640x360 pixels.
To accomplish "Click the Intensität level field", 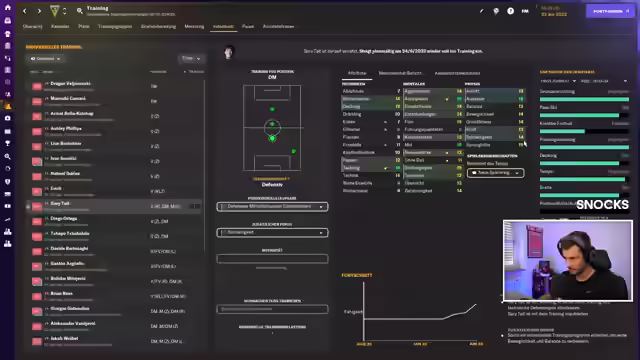I will (x=272, y=259).
